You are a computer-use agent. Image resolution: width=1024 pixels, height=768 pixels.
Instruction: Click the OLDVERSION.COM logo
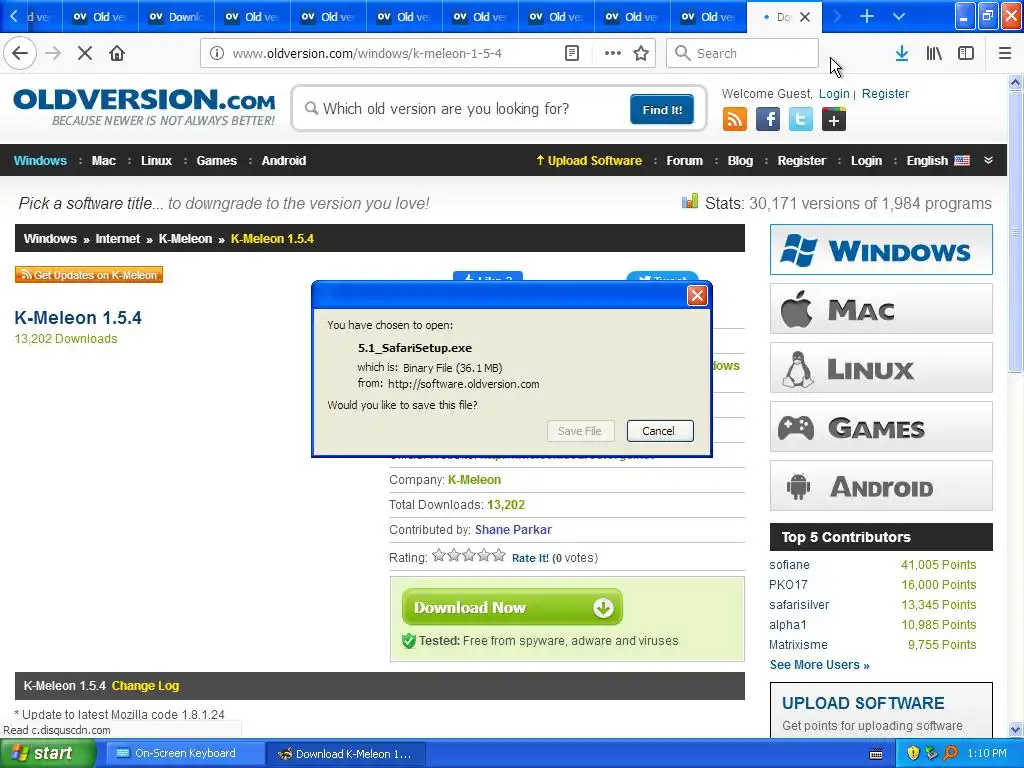point(144,108)
